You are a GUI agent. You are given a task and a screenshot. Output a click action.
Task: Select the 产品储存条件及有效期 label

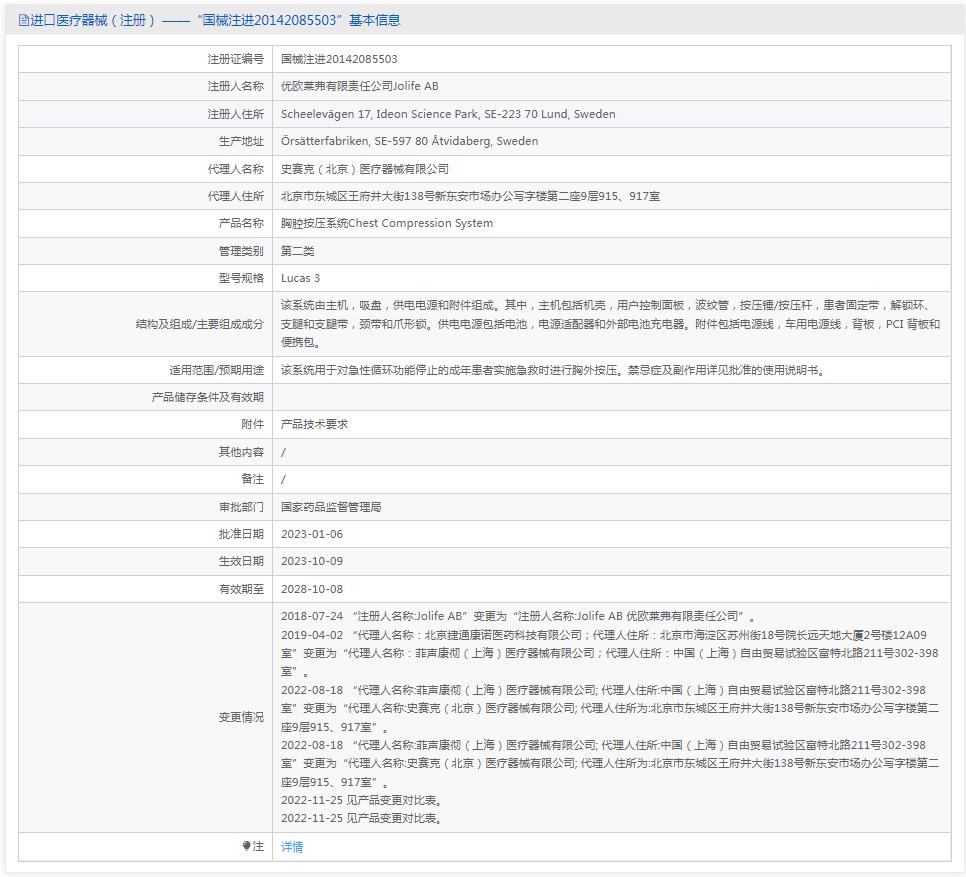tap(208, 397)
